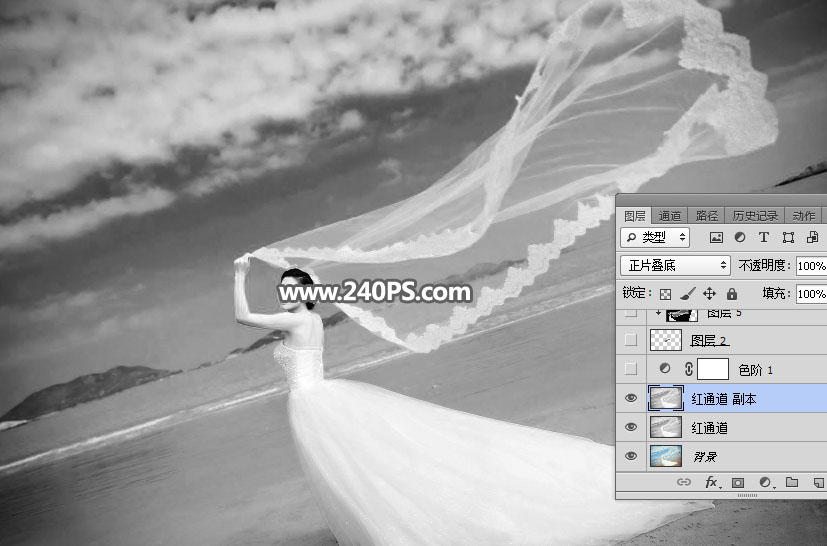Select the 背景 layer thumbnail

click(x=666, y=456)
